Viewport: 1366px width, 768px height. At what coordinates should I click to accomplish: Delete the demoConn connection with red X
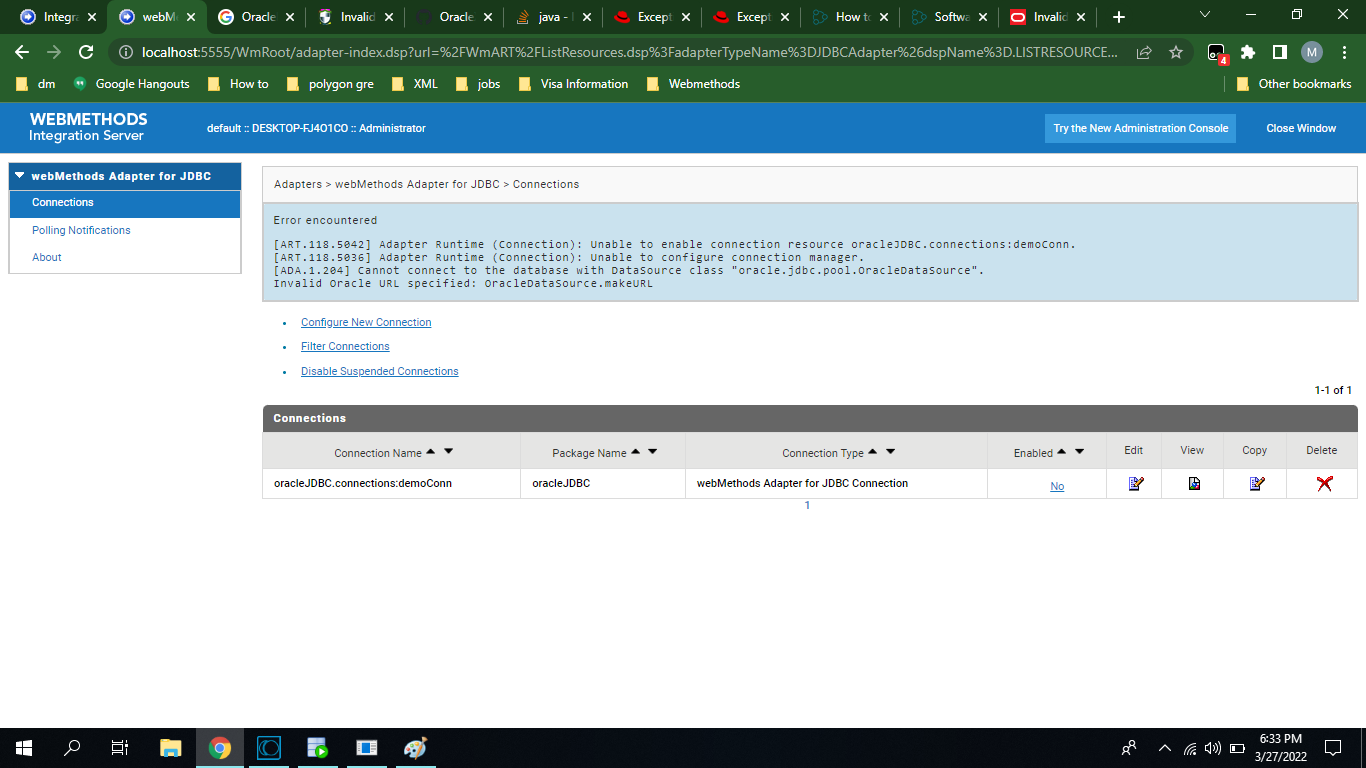[x=1324, y=484]
